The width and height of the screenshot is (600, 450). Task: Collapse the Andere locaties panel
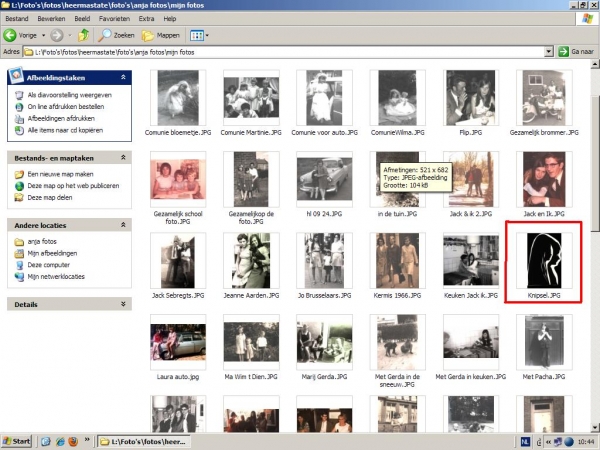point(123,225)
